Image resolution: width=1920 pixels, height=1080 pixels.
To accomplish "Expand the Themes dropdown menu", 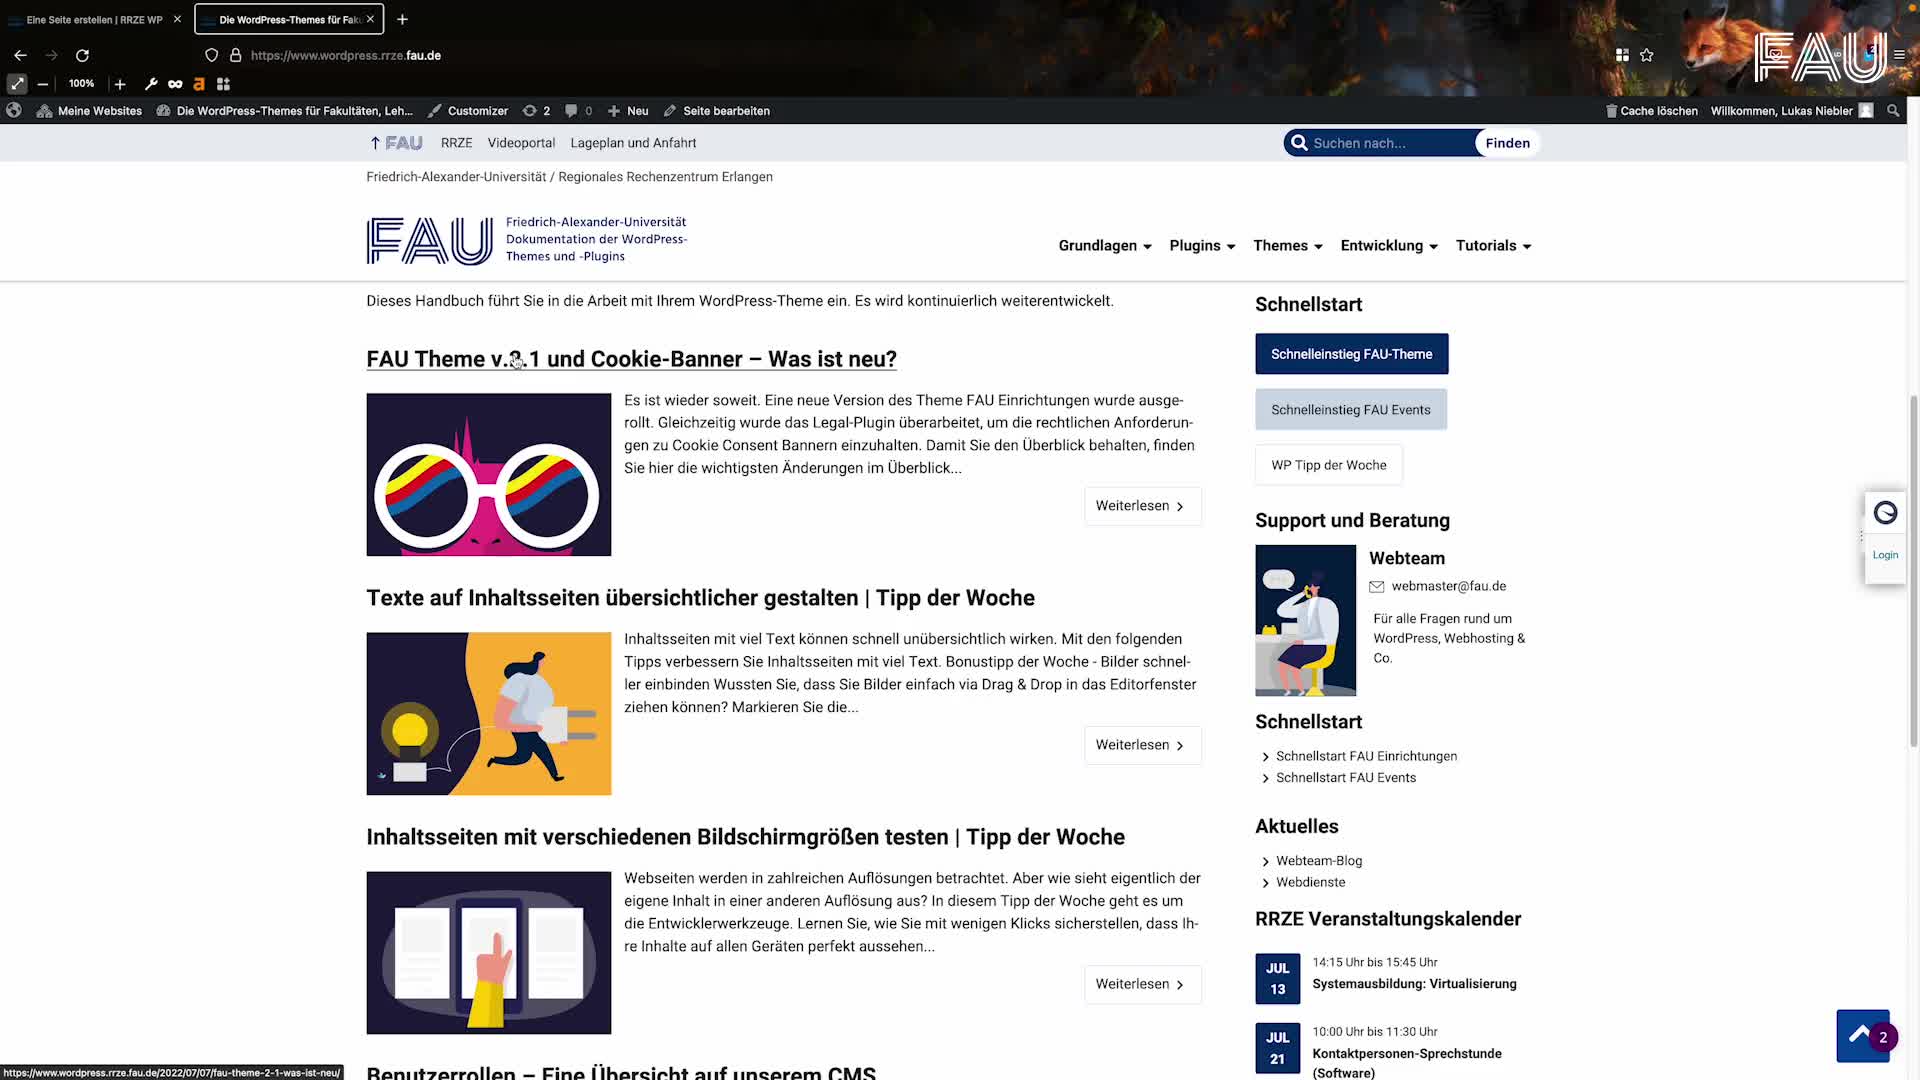I will [1287, 245].
